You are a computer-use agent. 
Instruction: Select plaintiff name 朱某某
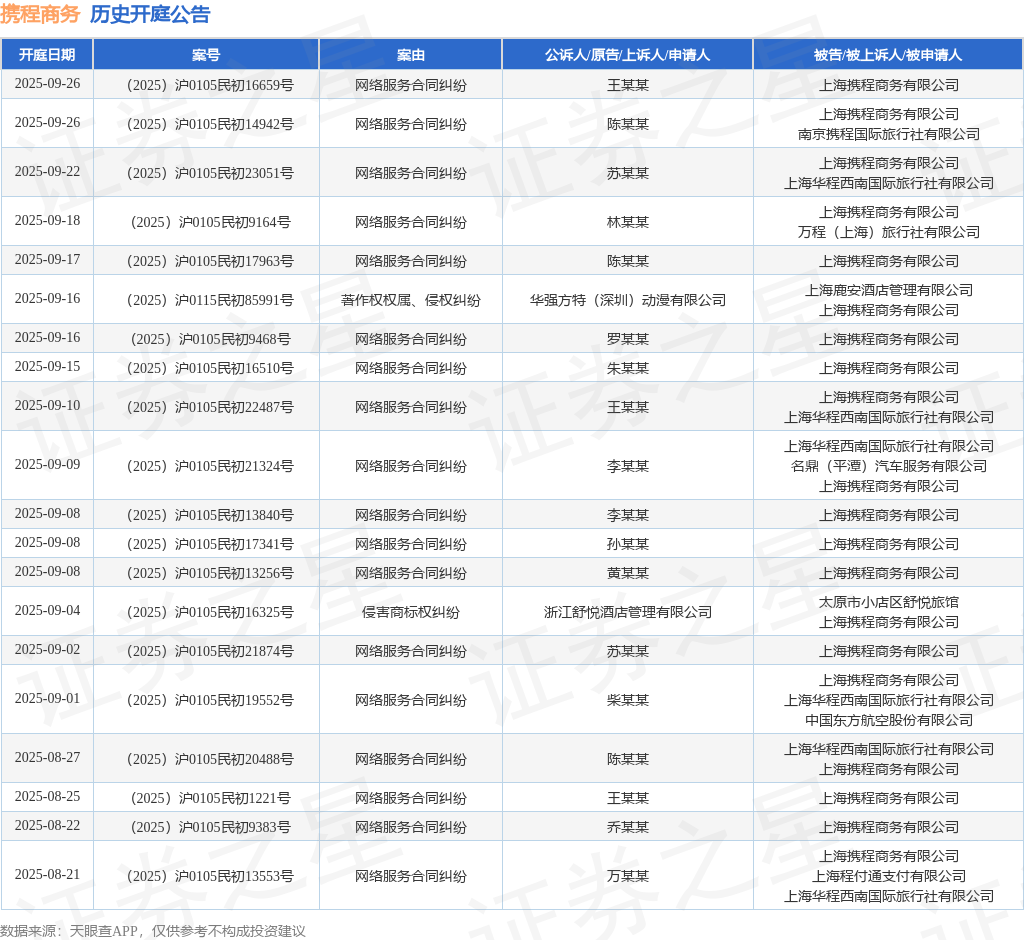(x=628, y=368)
